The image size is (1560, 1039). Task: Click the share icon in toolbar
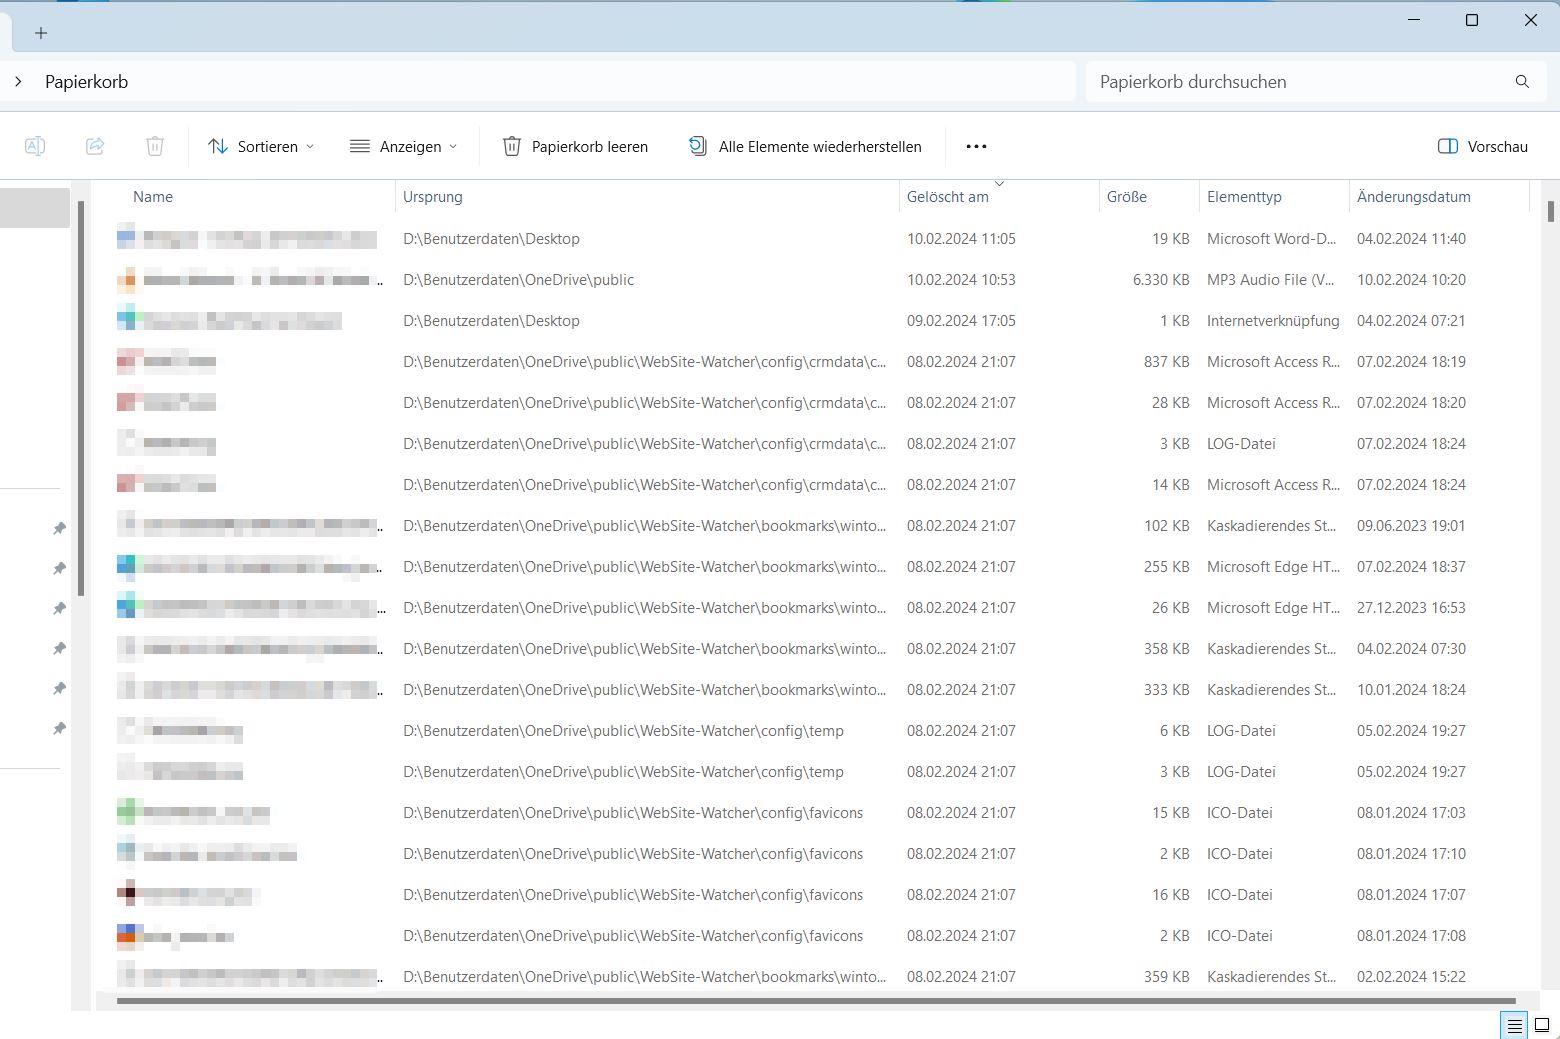[x=95, y=146]
